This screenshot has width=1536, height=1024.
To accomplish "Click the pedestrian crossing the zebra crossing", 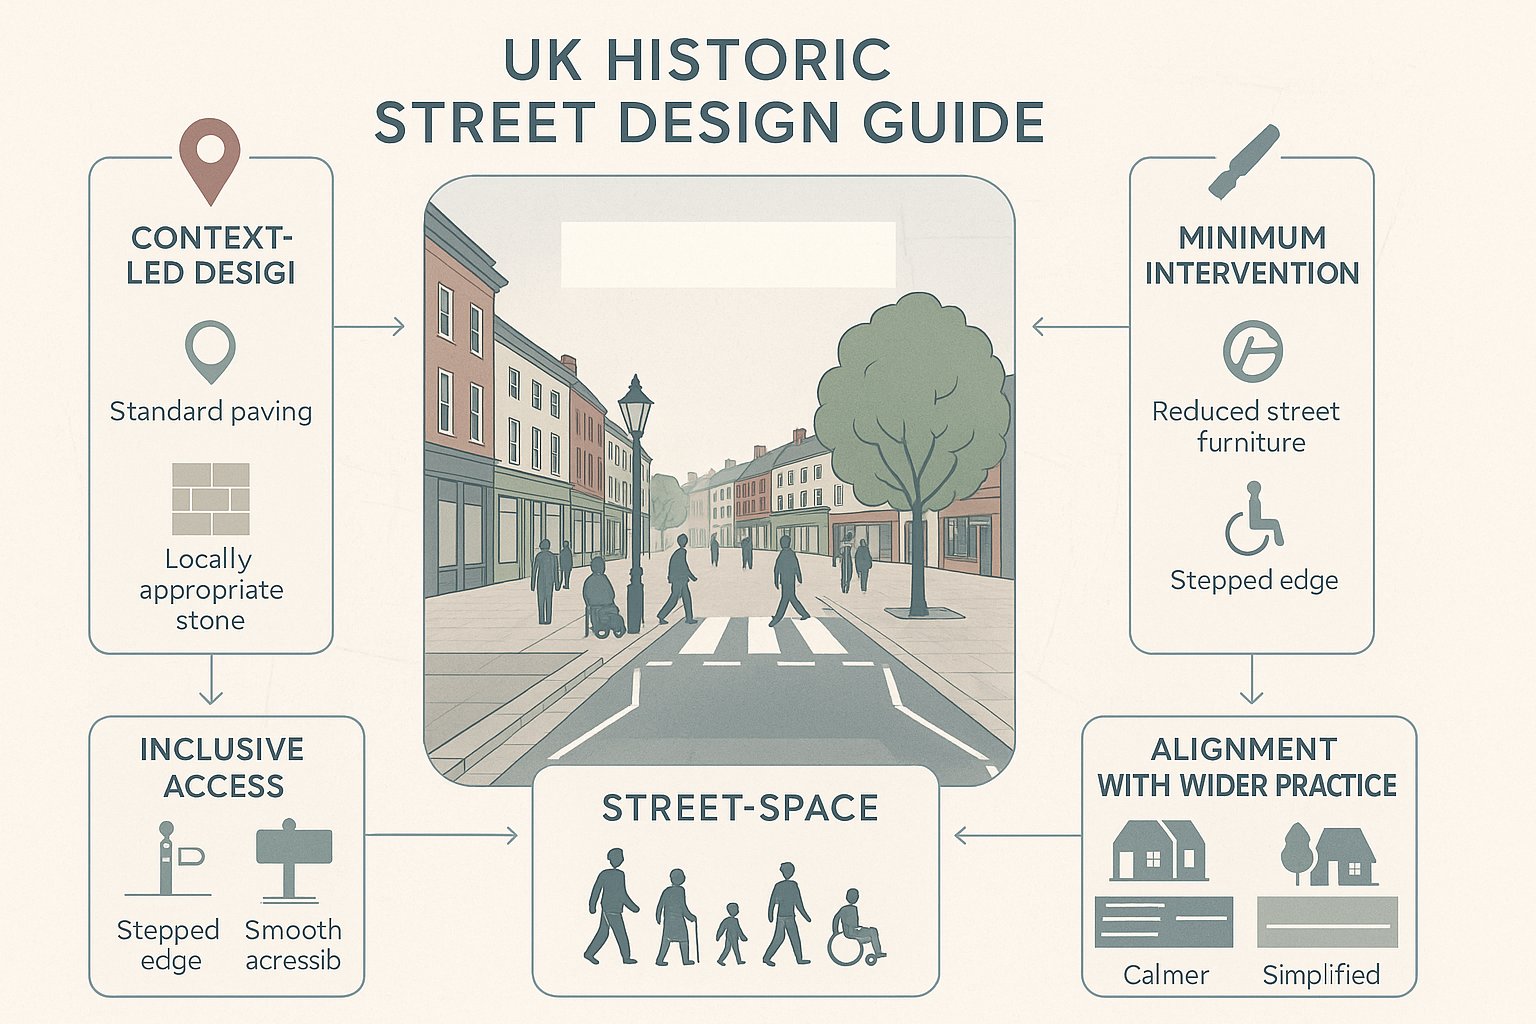I will coord(787,582).
